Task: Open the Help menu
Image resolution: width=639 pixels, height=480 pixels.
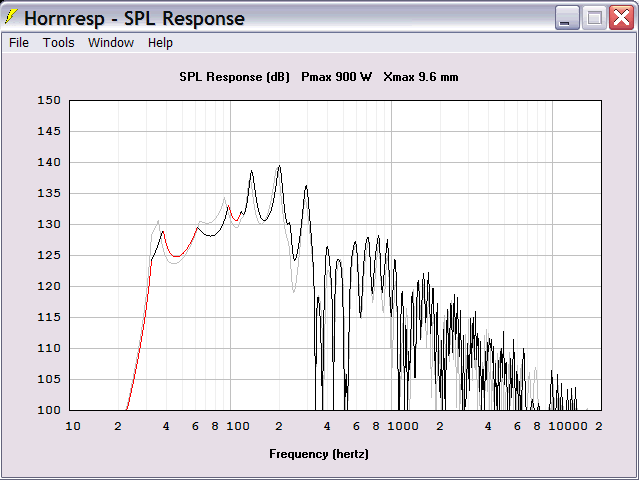Action: pos(160,43)
